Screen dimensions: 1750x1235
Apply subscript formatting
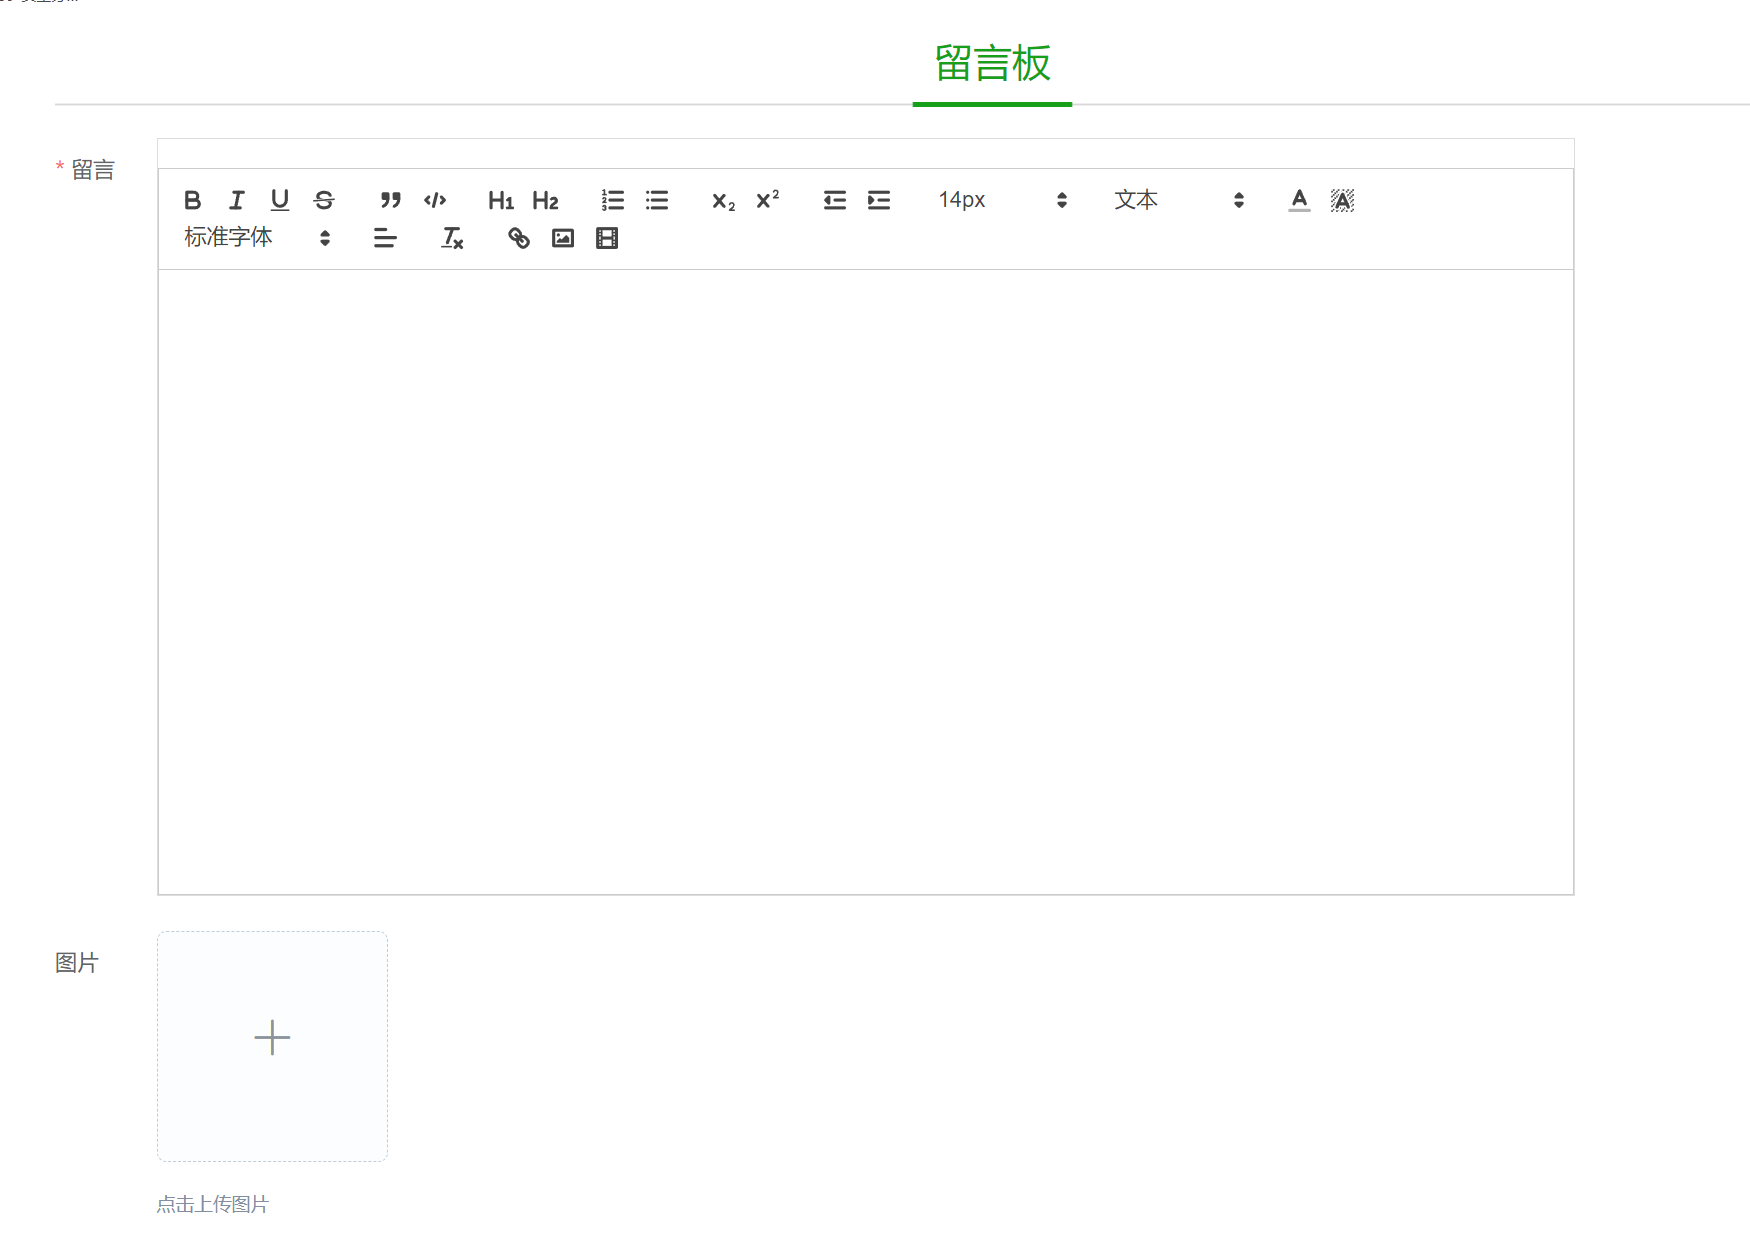(722, 201)
